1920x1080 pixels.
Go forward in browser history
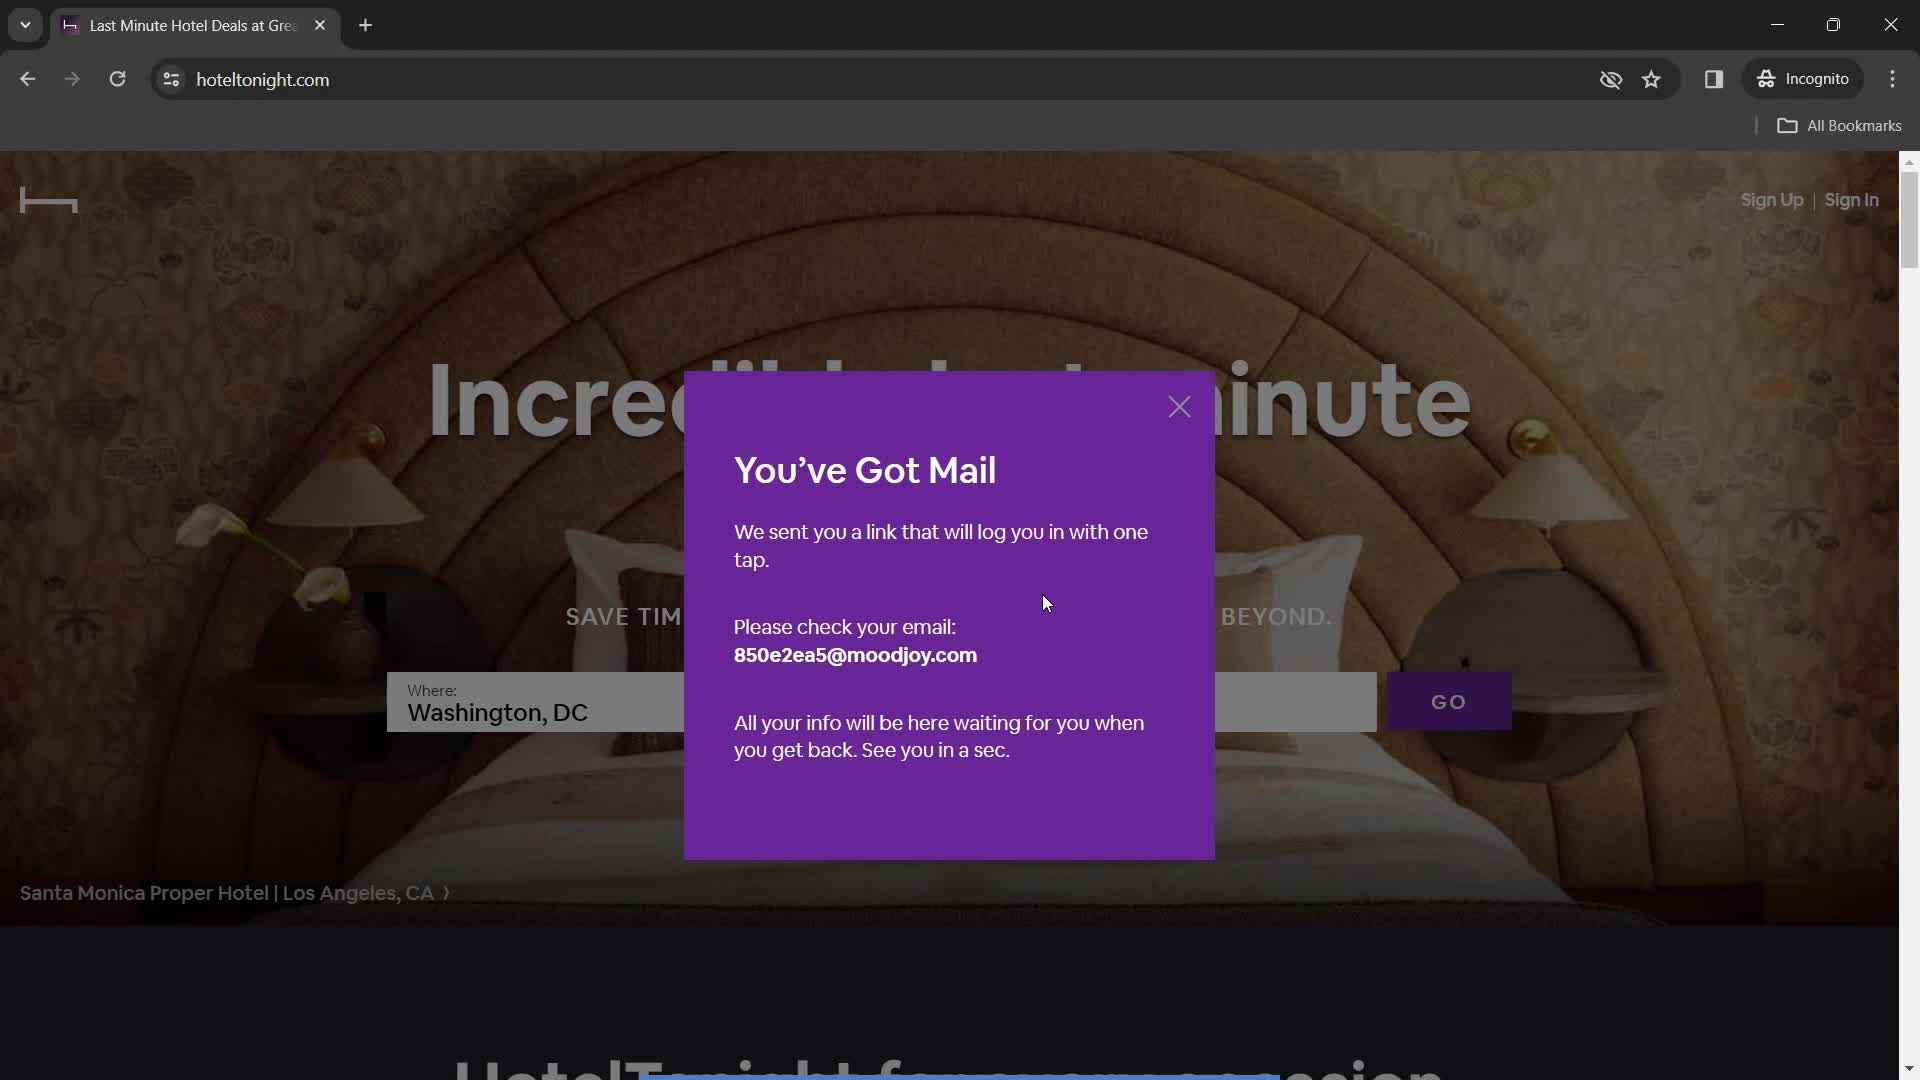coord(72,79)
